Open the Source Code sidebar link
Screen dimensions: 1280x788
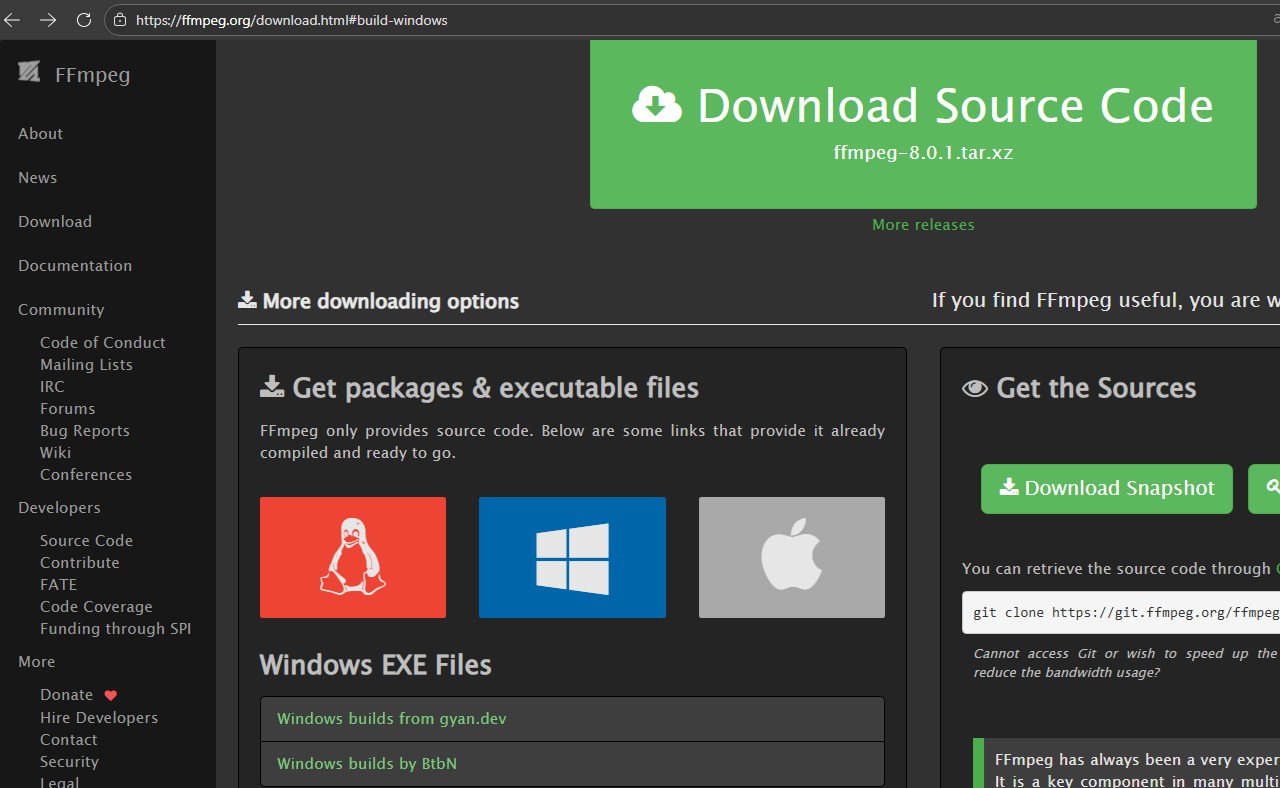pyautogui.click(x=86, y=541)
